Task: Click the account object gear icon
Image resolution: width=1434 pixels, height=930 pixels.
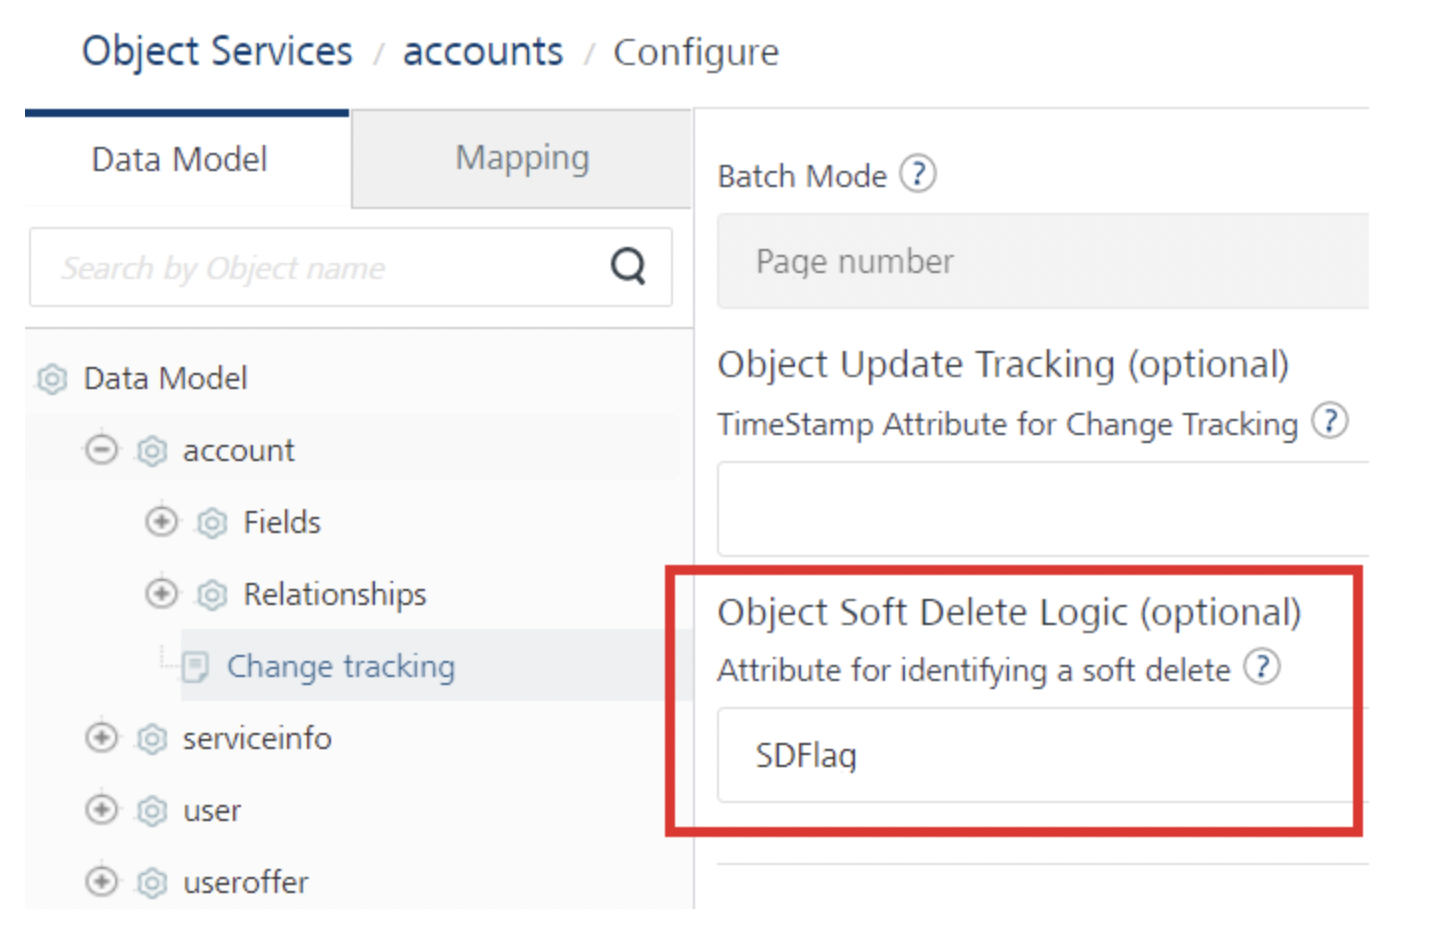Action: pos(151,451)
